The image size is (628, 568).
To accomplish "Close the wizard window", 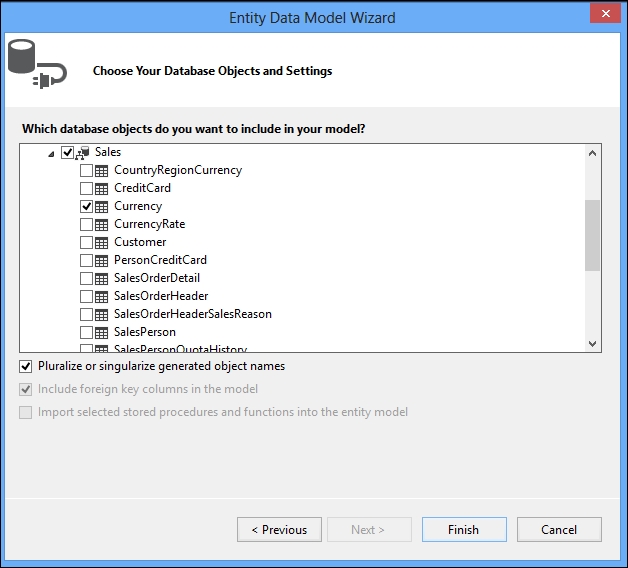I will pos(606,14).
